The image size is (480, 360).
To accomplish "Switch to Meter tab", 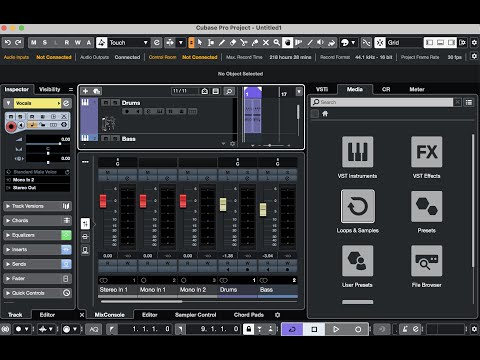I will pos(417,89).
